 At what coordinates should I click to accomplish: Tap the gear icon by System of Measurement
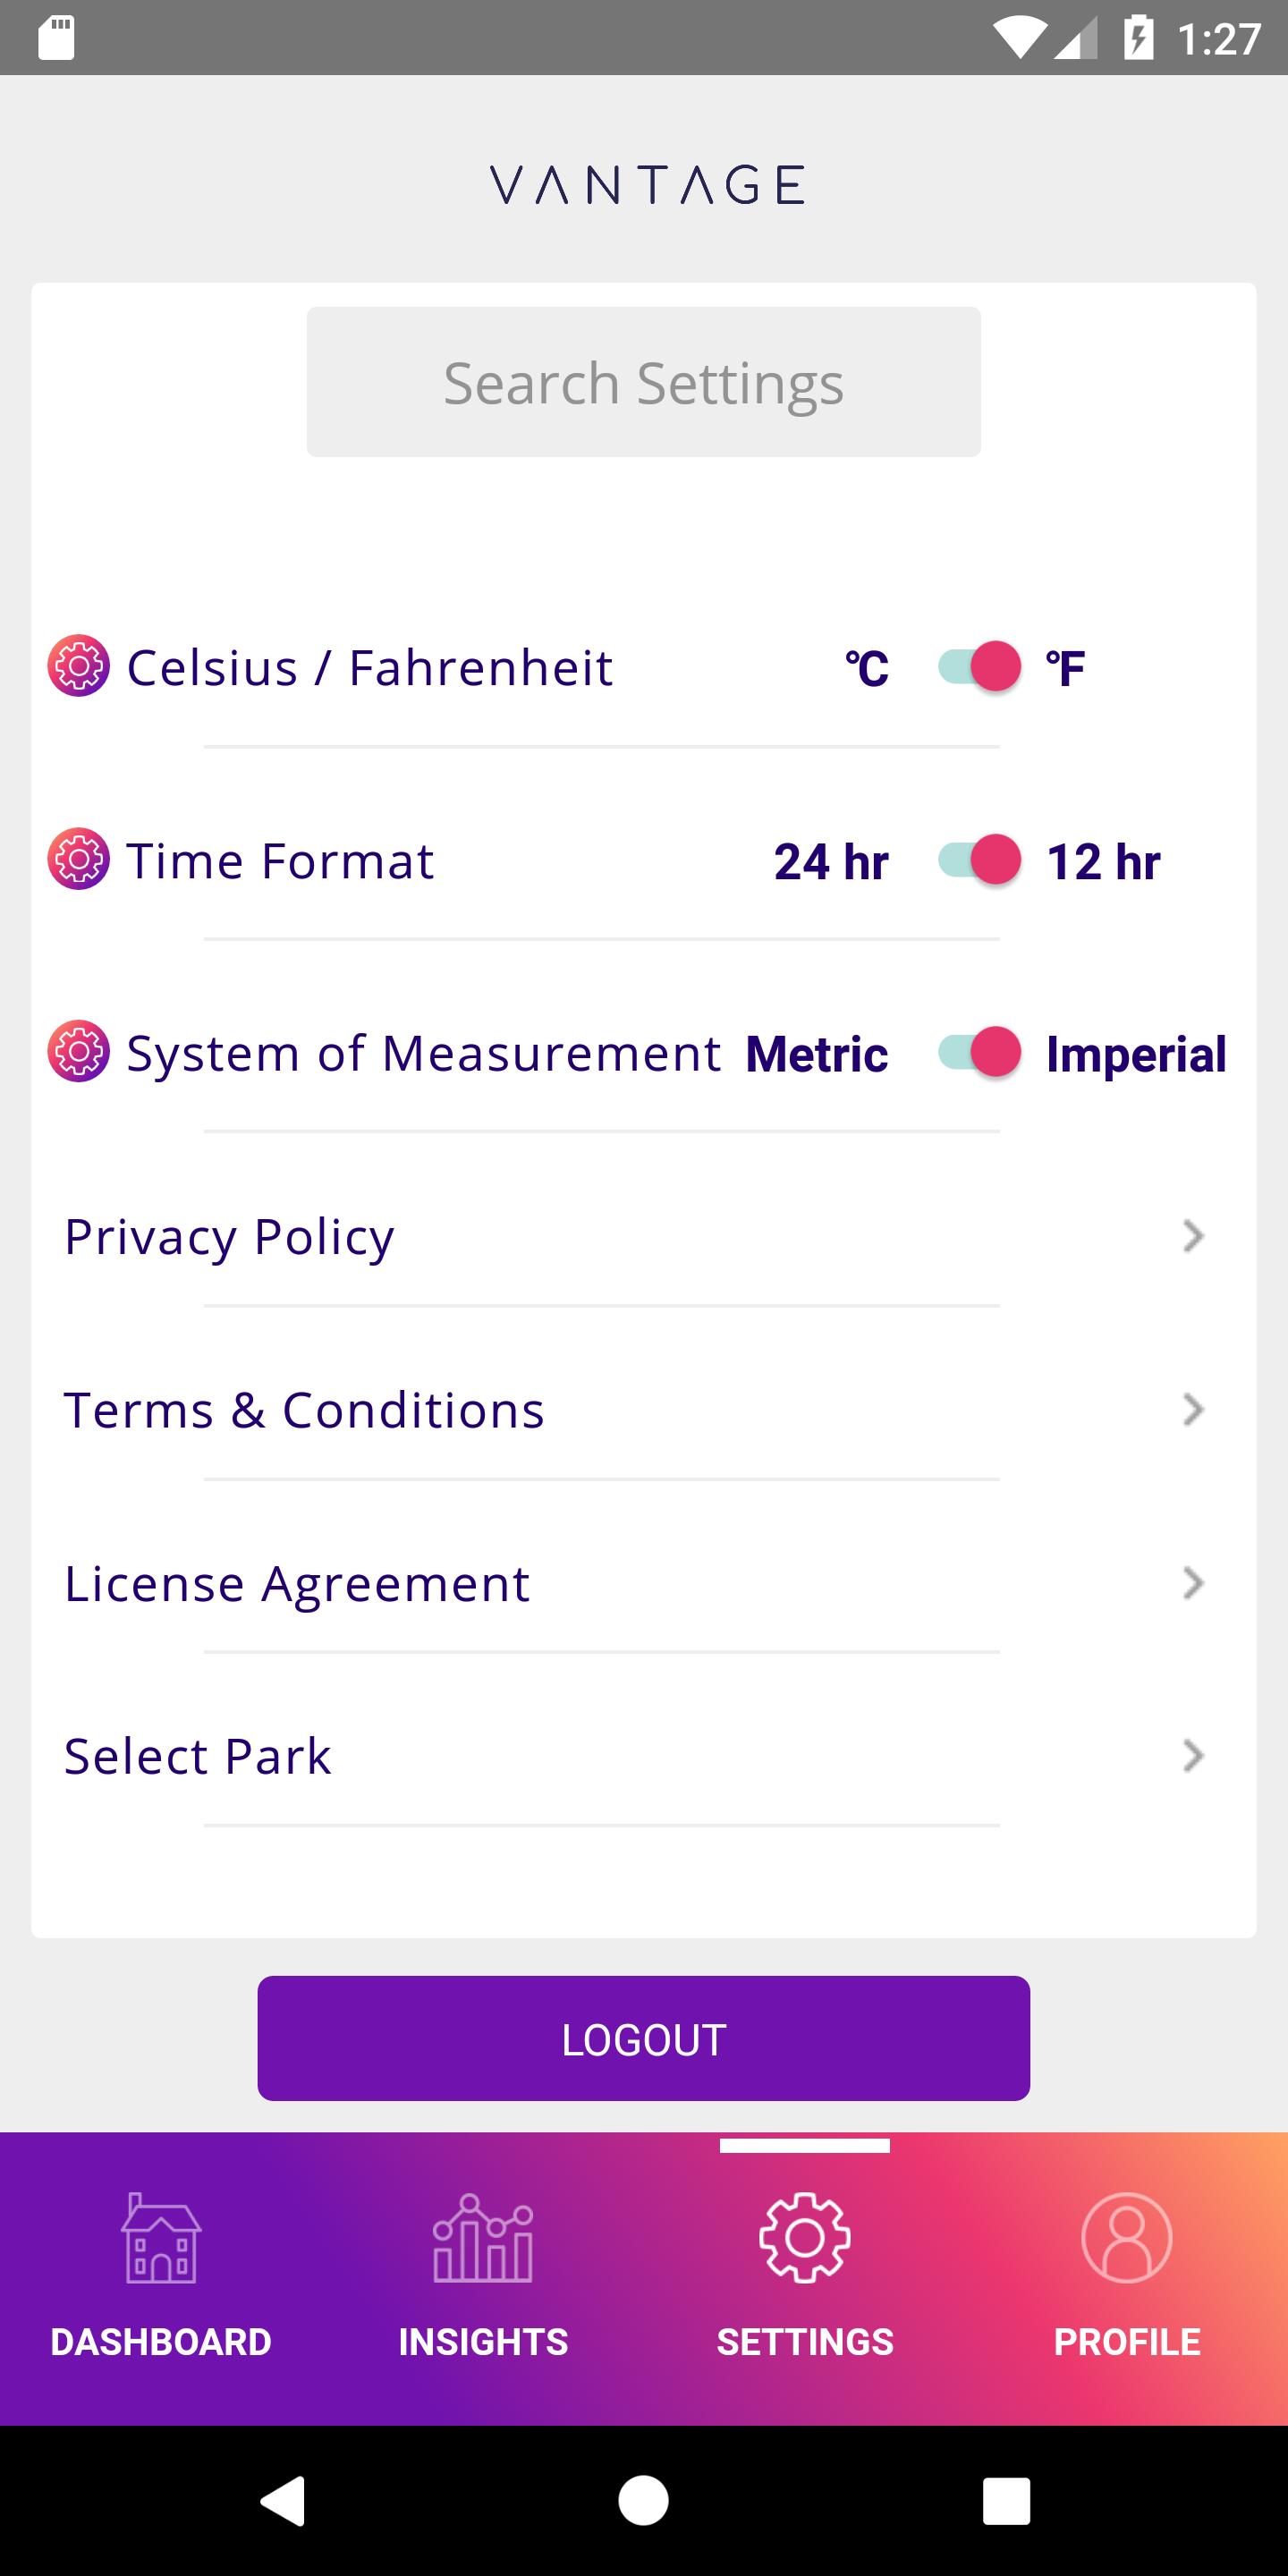pos(78,1052)
